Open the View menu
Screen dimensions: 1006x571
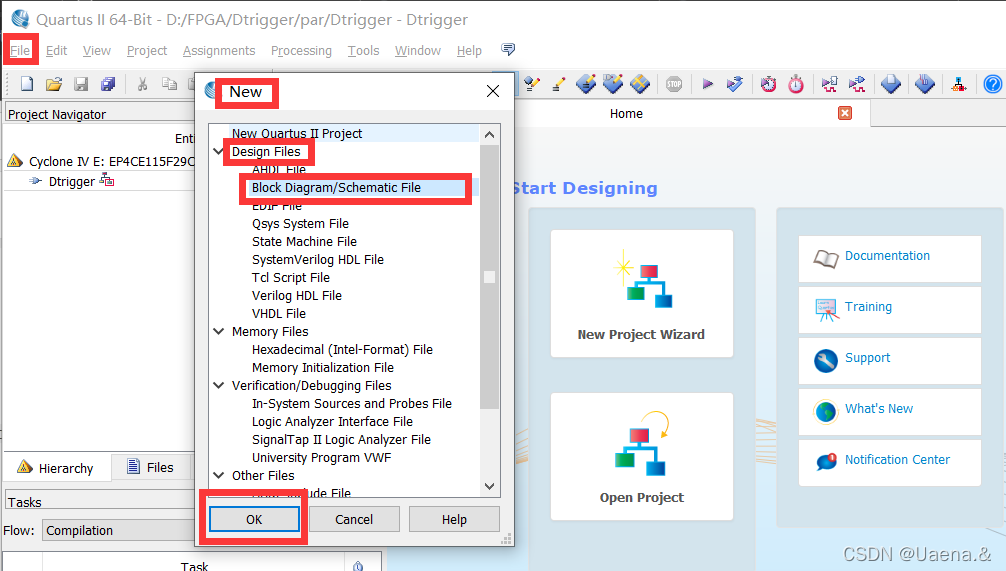point(96,51)
